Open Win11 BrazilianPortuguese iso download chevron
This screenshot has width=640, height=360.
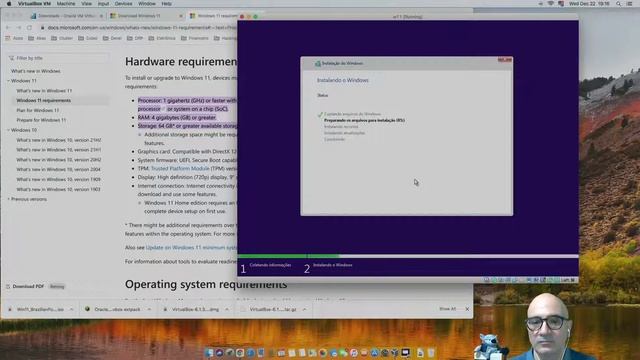pyautogui.click(x=71, y=309)
